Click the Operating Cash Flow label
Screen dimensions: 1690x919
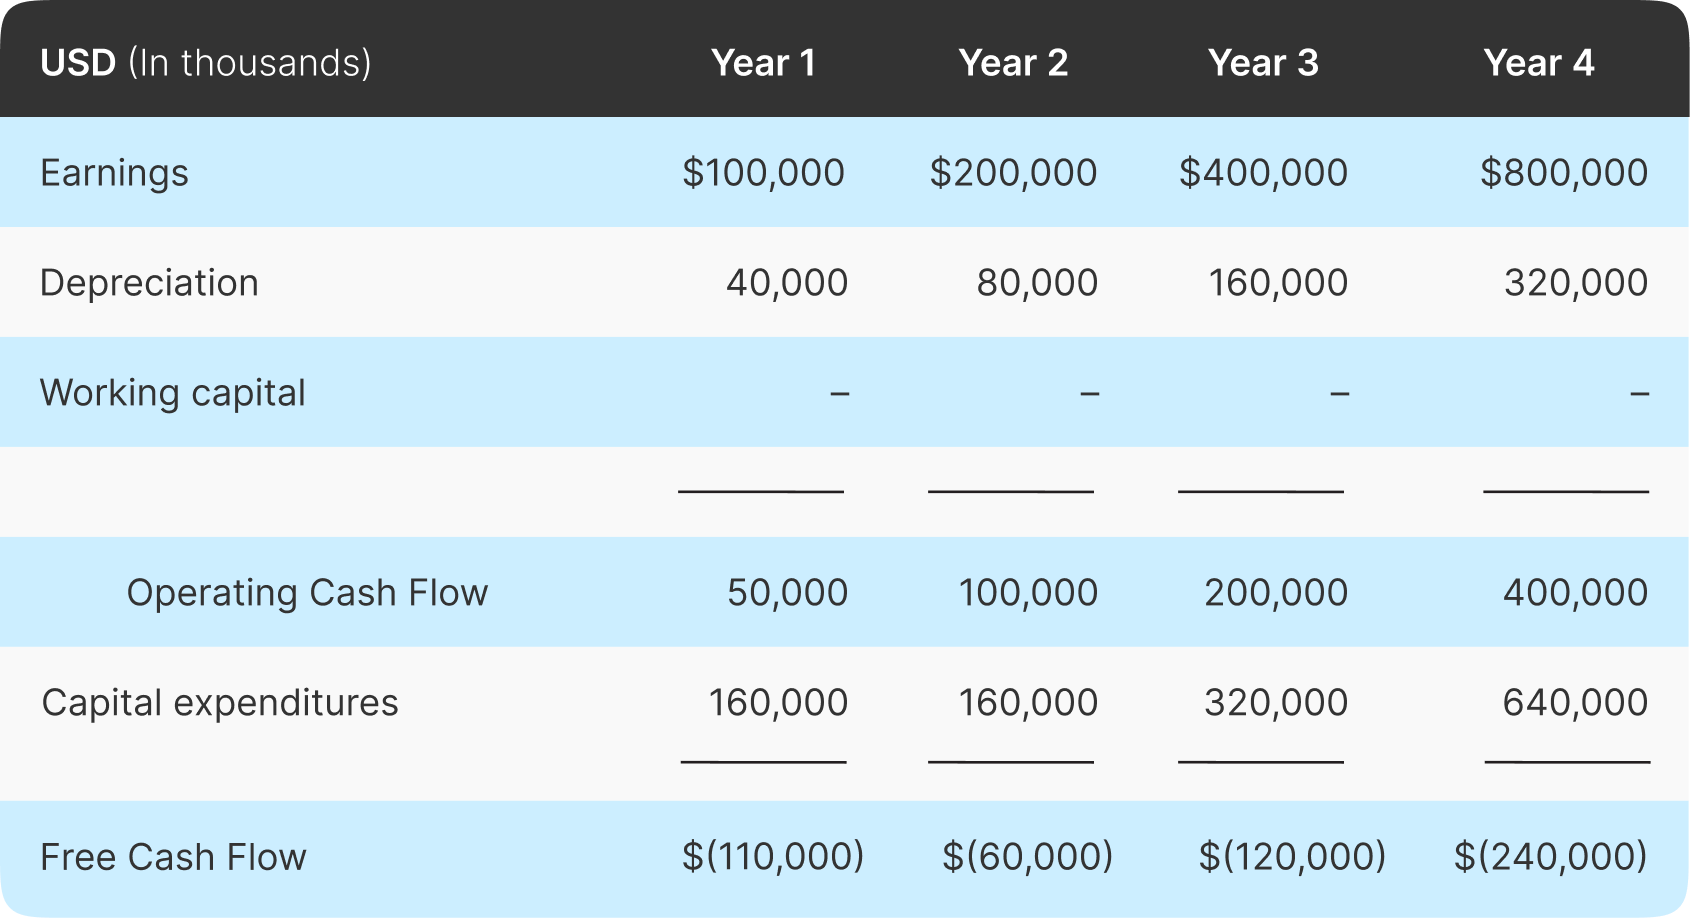(x=307, y=593)
